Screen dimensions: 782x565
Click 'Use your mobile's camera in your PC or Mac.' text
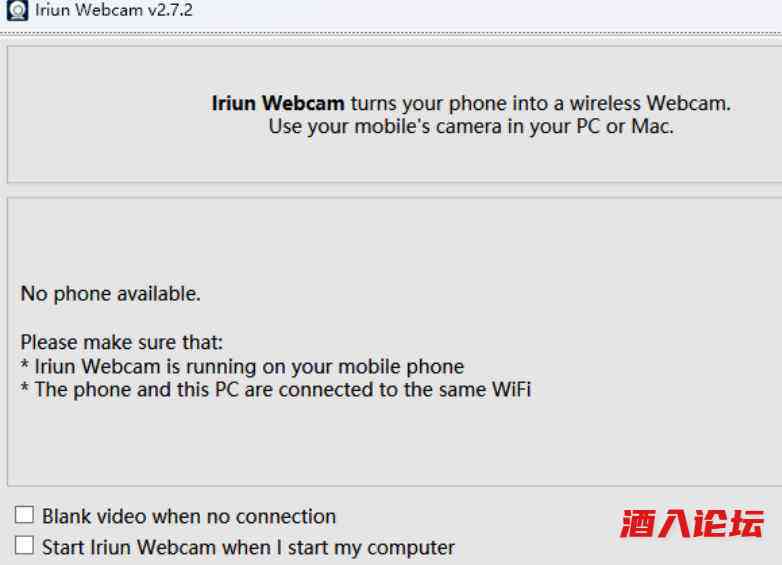tap(471, 127)
